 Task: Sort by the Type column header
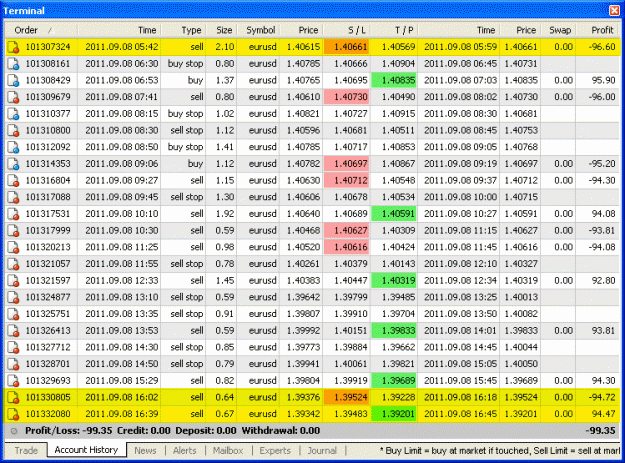pyautogui.click(x=183, y=30)
